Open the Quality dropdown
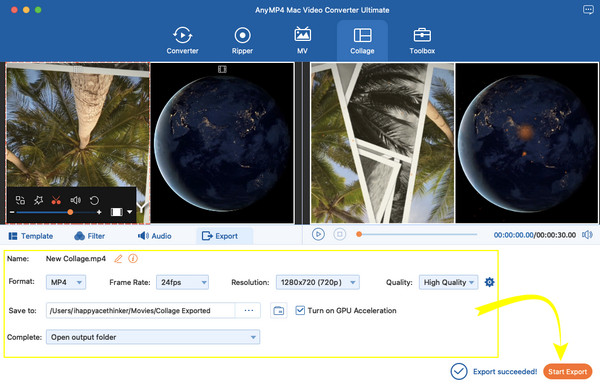Viewport: 600px width, 388px height. (x=448, y=282)
